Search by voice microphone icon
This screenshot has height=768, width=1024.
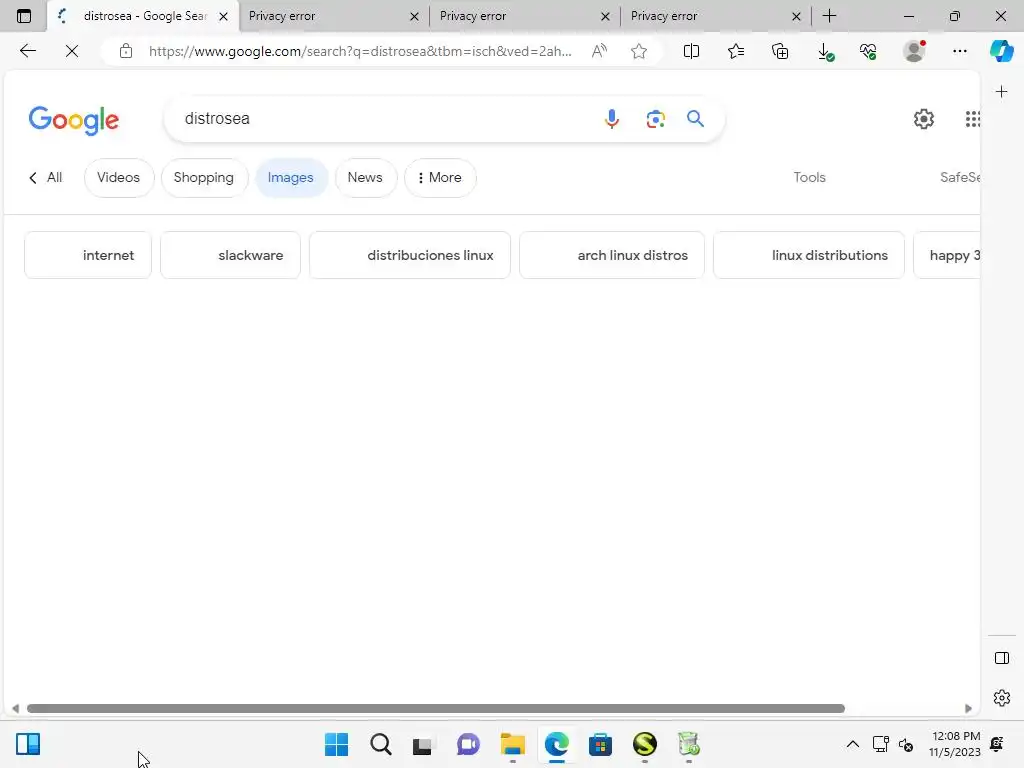(611, 119)
